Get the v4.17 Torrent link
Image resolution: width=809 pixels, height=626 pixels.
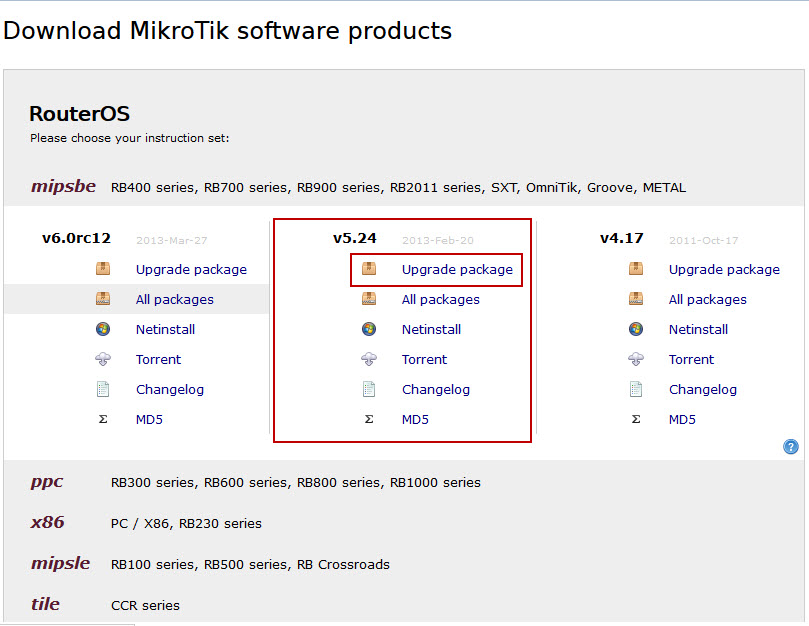point(691,359)
